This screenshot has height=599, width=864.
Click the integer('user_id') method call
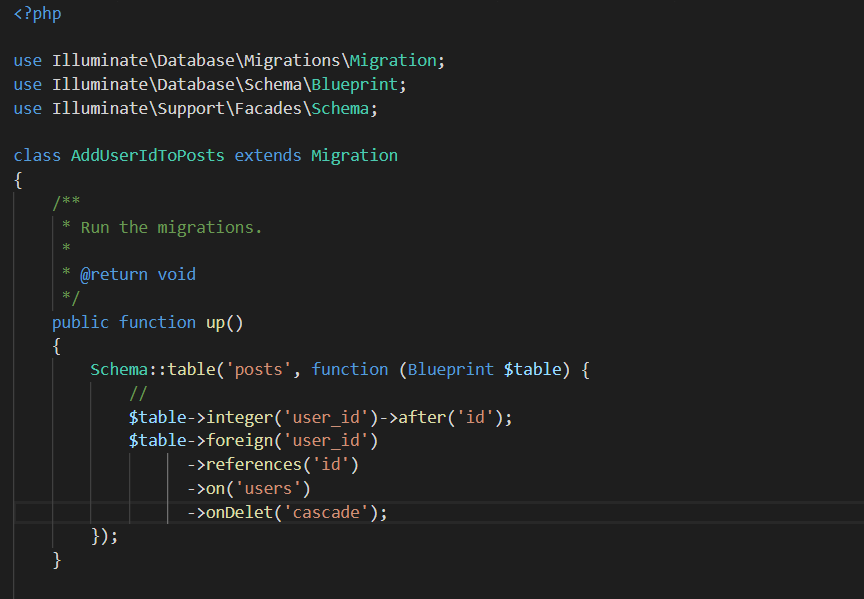292,418
